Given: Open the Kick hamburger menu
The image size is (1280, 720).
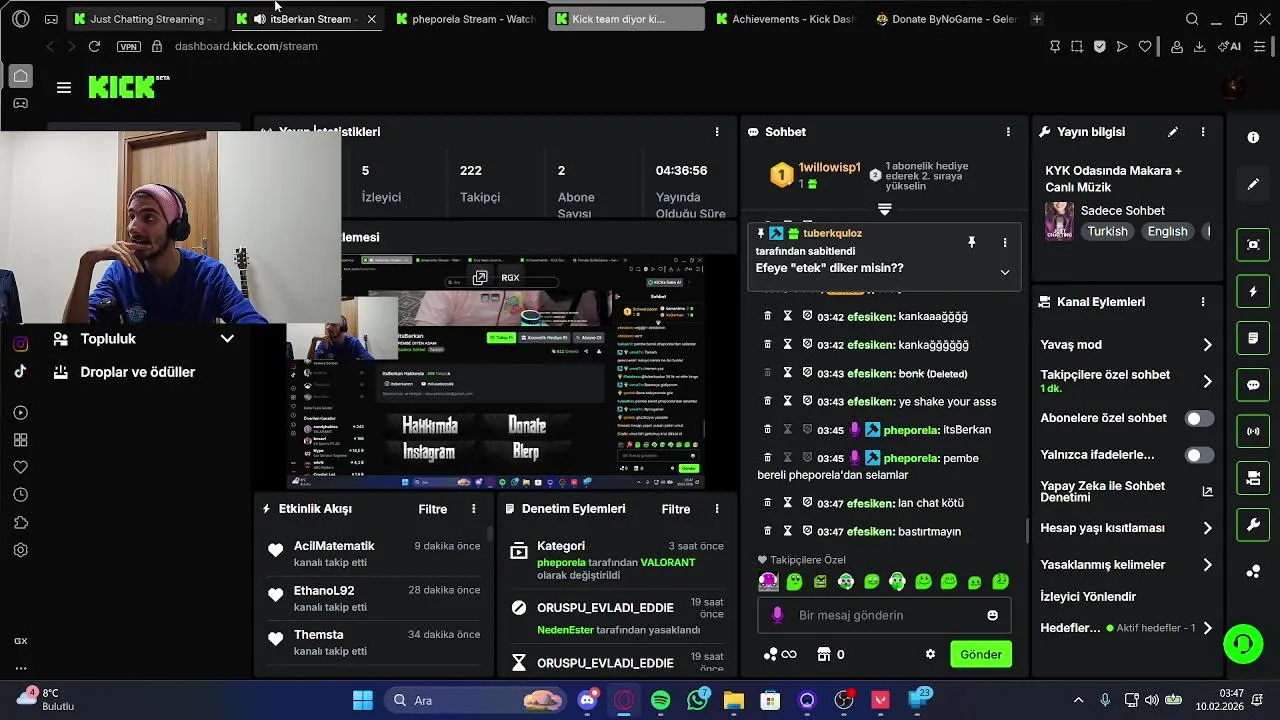Looking at the screenshot, I should tap(64, 87).
